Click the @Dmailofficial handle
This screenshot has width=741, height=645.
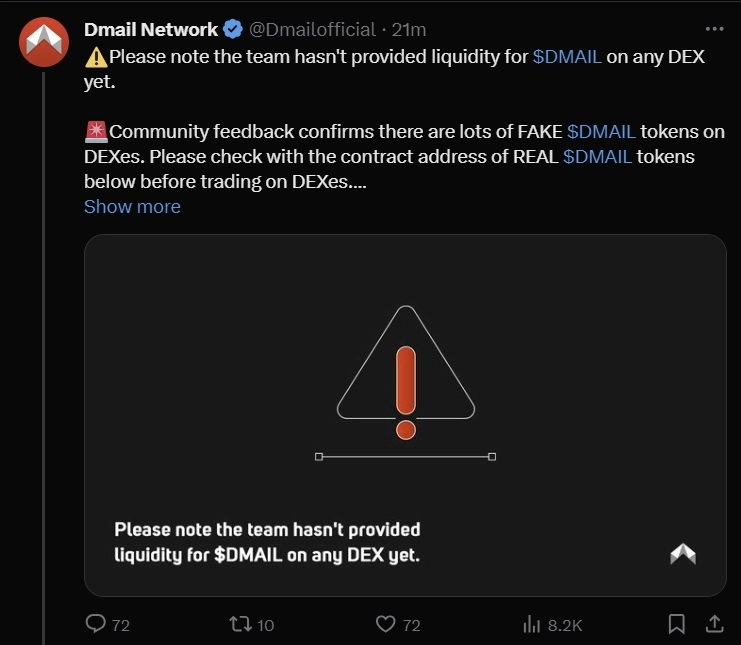pos(312,29)
